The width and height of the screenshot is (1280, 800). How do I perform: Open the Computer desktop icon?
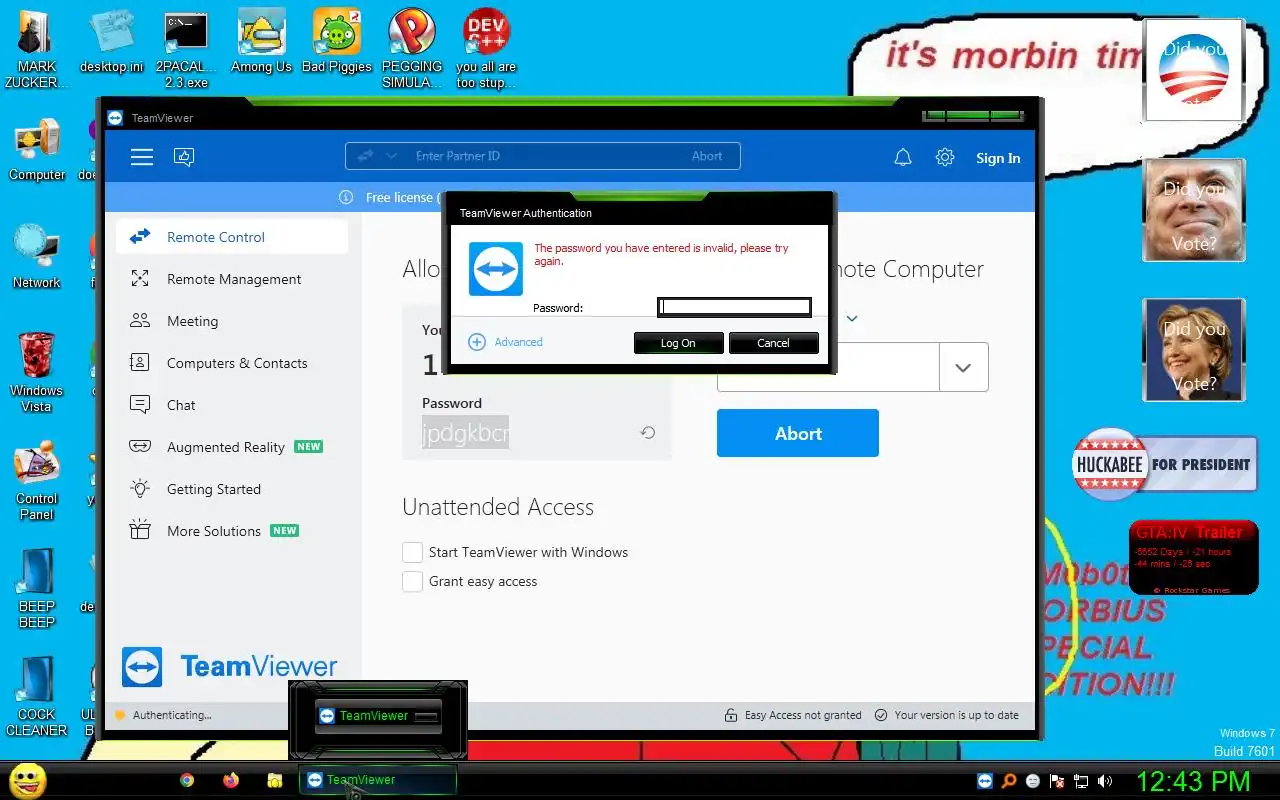pyautogui.click(x=37, y=150)
